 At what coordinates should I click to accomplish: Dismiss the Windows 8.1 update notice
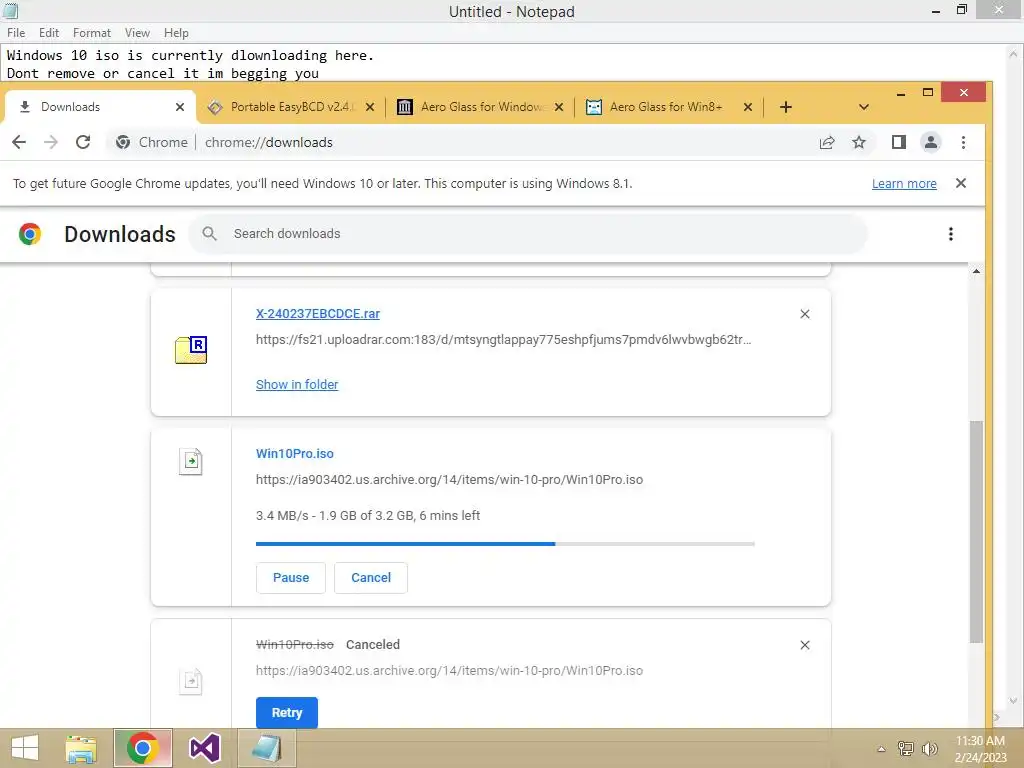[961, 184]
